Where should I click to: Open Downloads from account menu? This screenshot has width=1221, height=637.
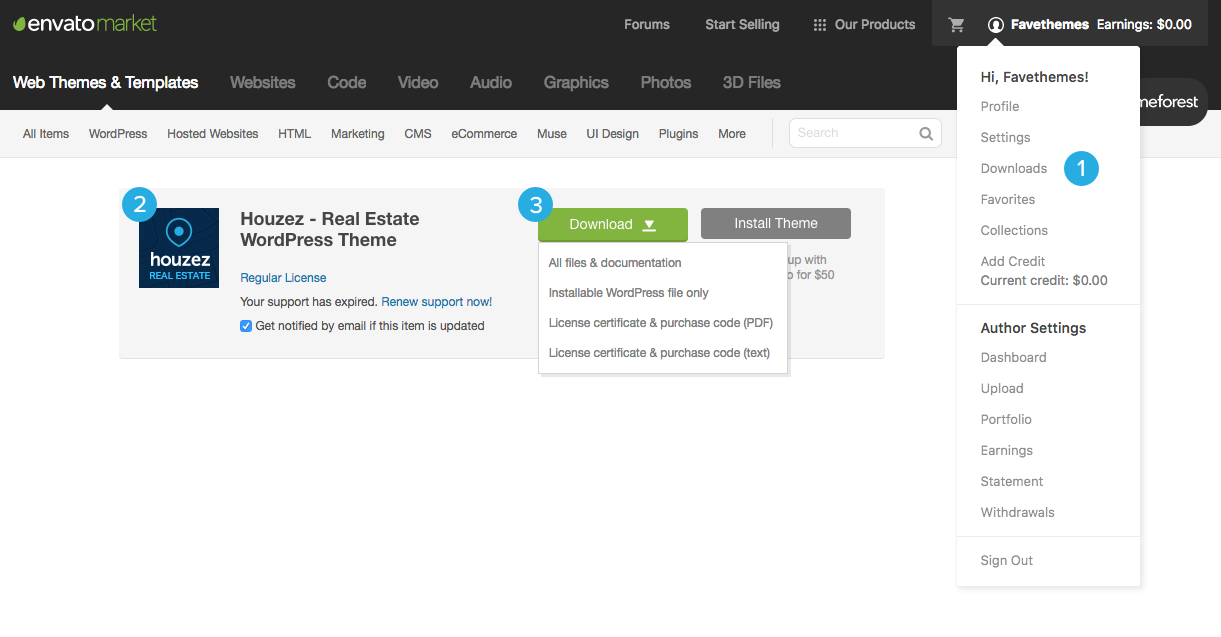tap(1014, 169)
